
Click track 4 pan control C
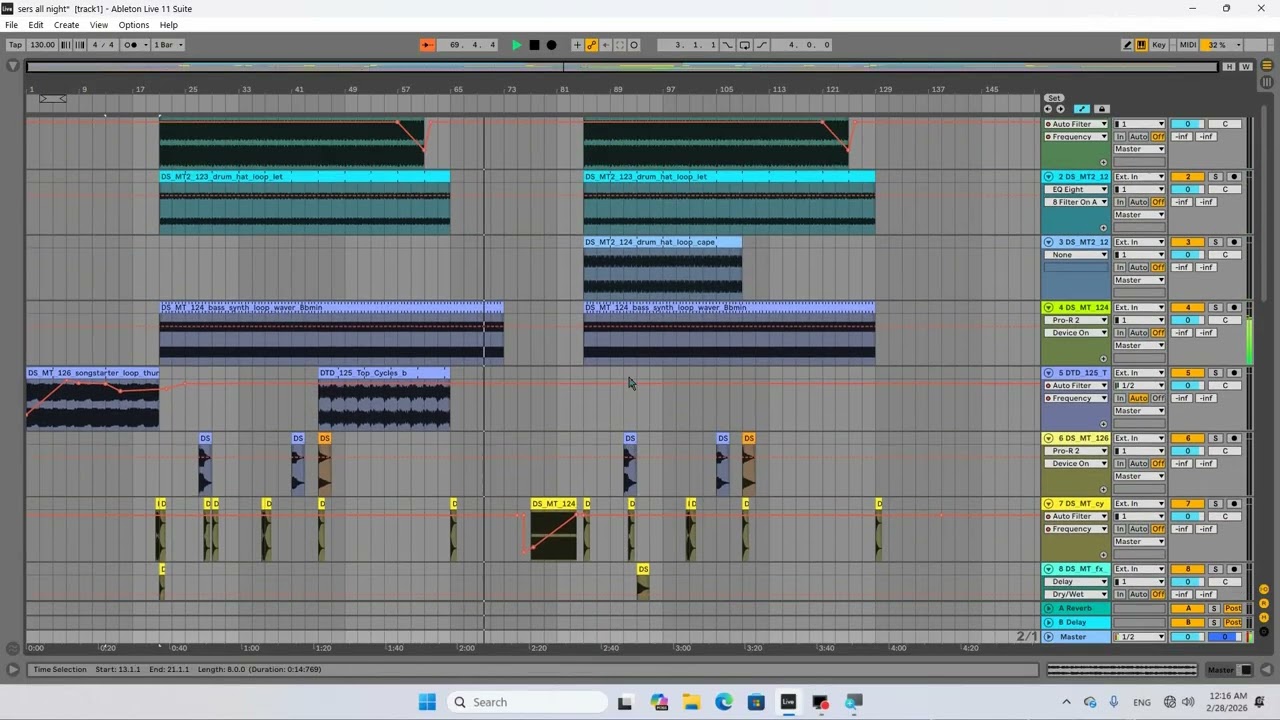point(1225,320)
